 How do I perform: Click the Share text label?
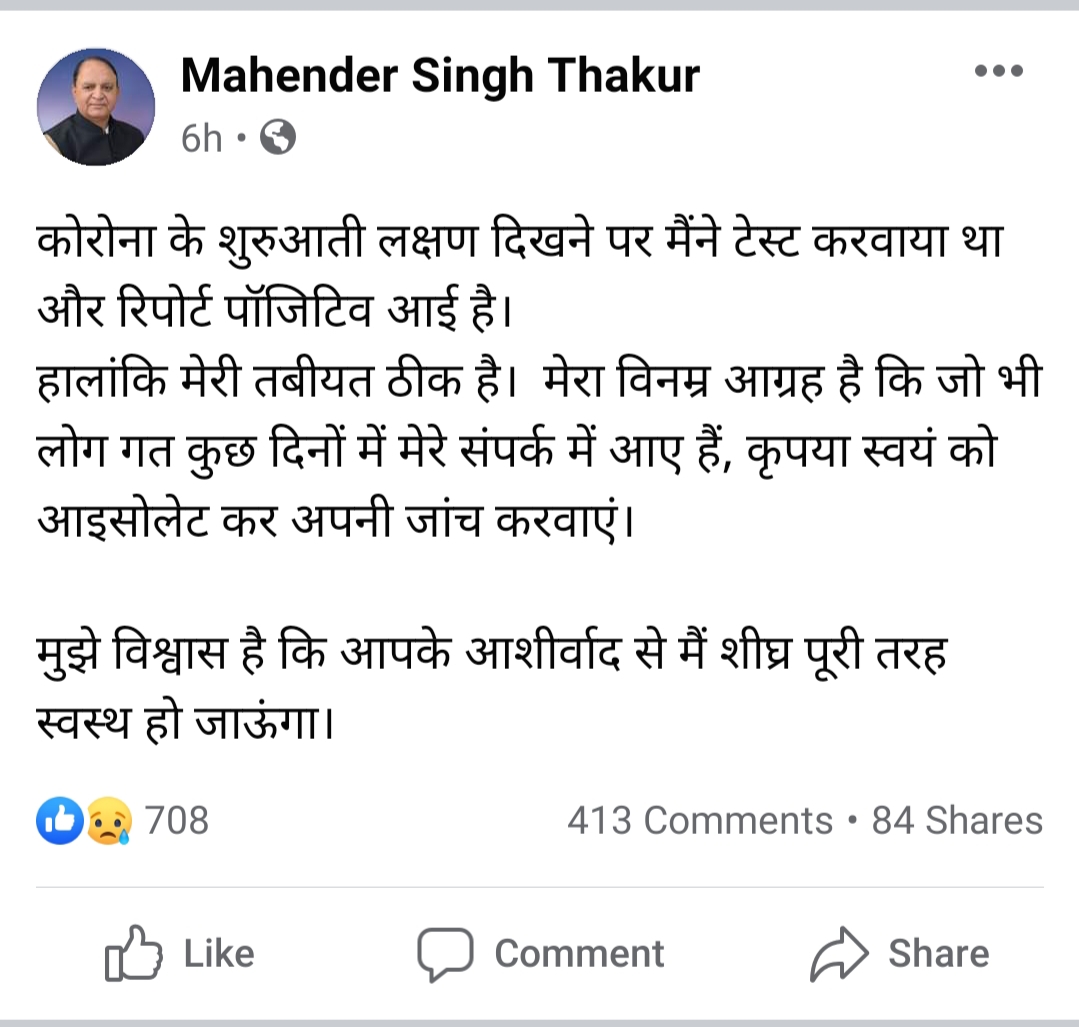pyautogui.click(x=938, y=953)
